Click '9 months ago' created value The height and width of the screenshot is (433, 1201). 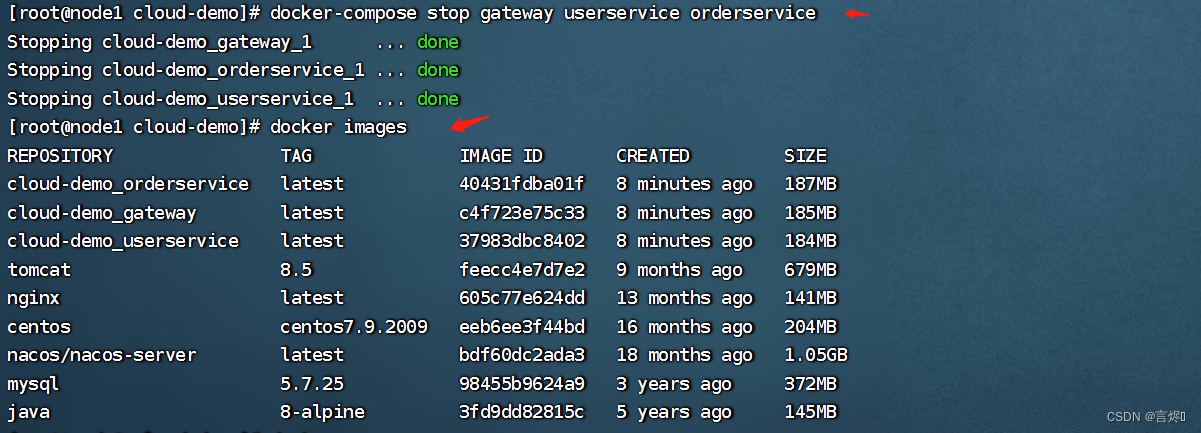pos(680,270)
